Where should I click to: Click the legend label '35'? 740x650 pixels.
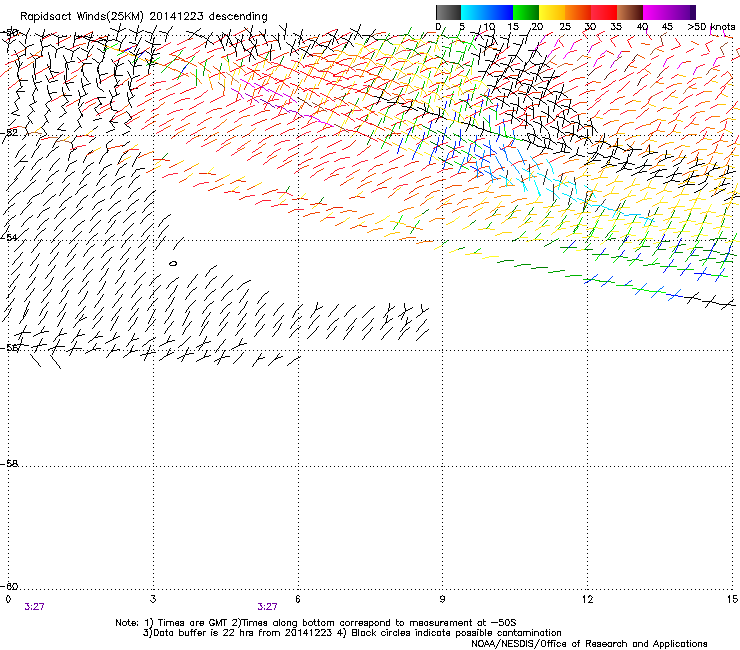(616, 27)
